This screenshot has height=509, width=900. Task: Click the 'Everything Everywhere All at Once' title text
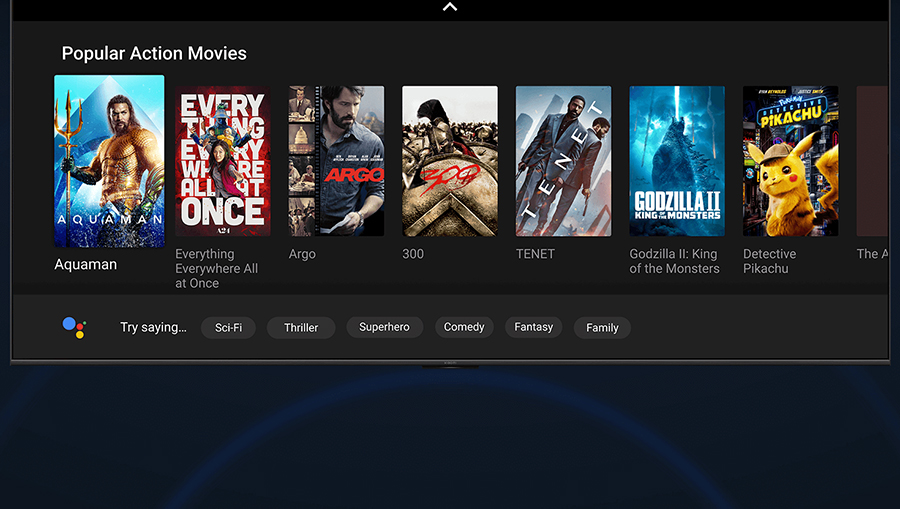point(216,269)
